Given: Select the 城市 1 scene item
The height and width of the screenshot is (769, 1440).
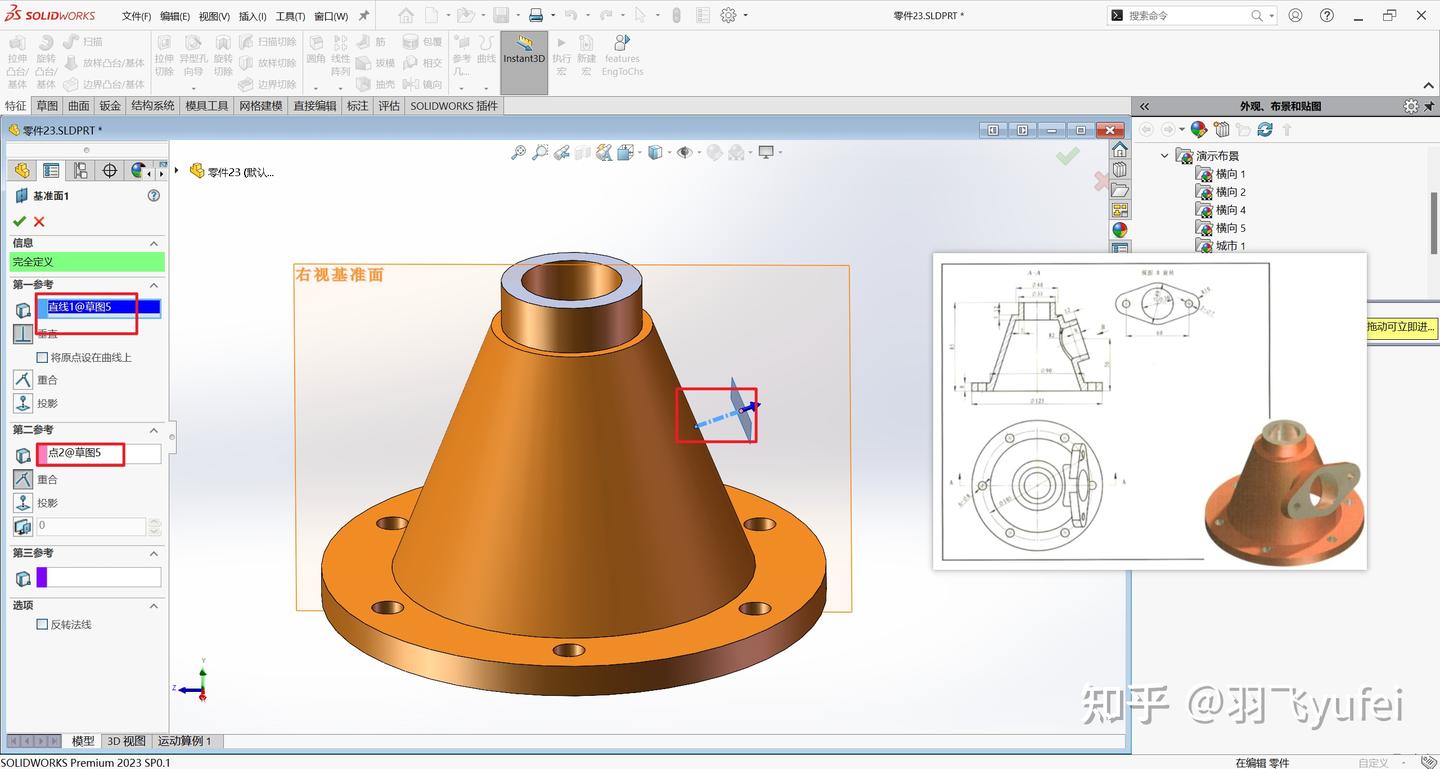Looking at the screenshot, I should pos(1230,245).
